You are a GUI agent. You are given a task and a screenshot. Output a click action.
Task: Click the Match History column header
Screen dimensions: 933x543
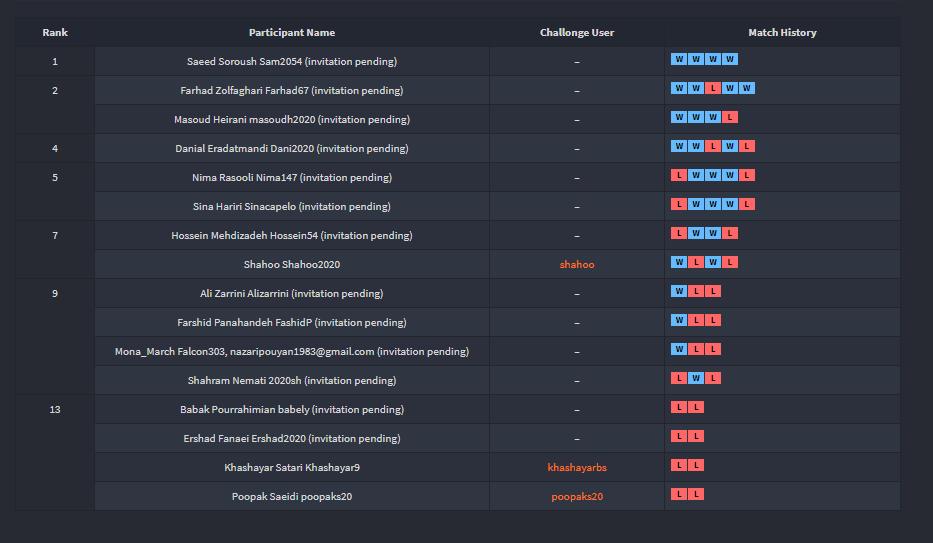pos(782,33)
